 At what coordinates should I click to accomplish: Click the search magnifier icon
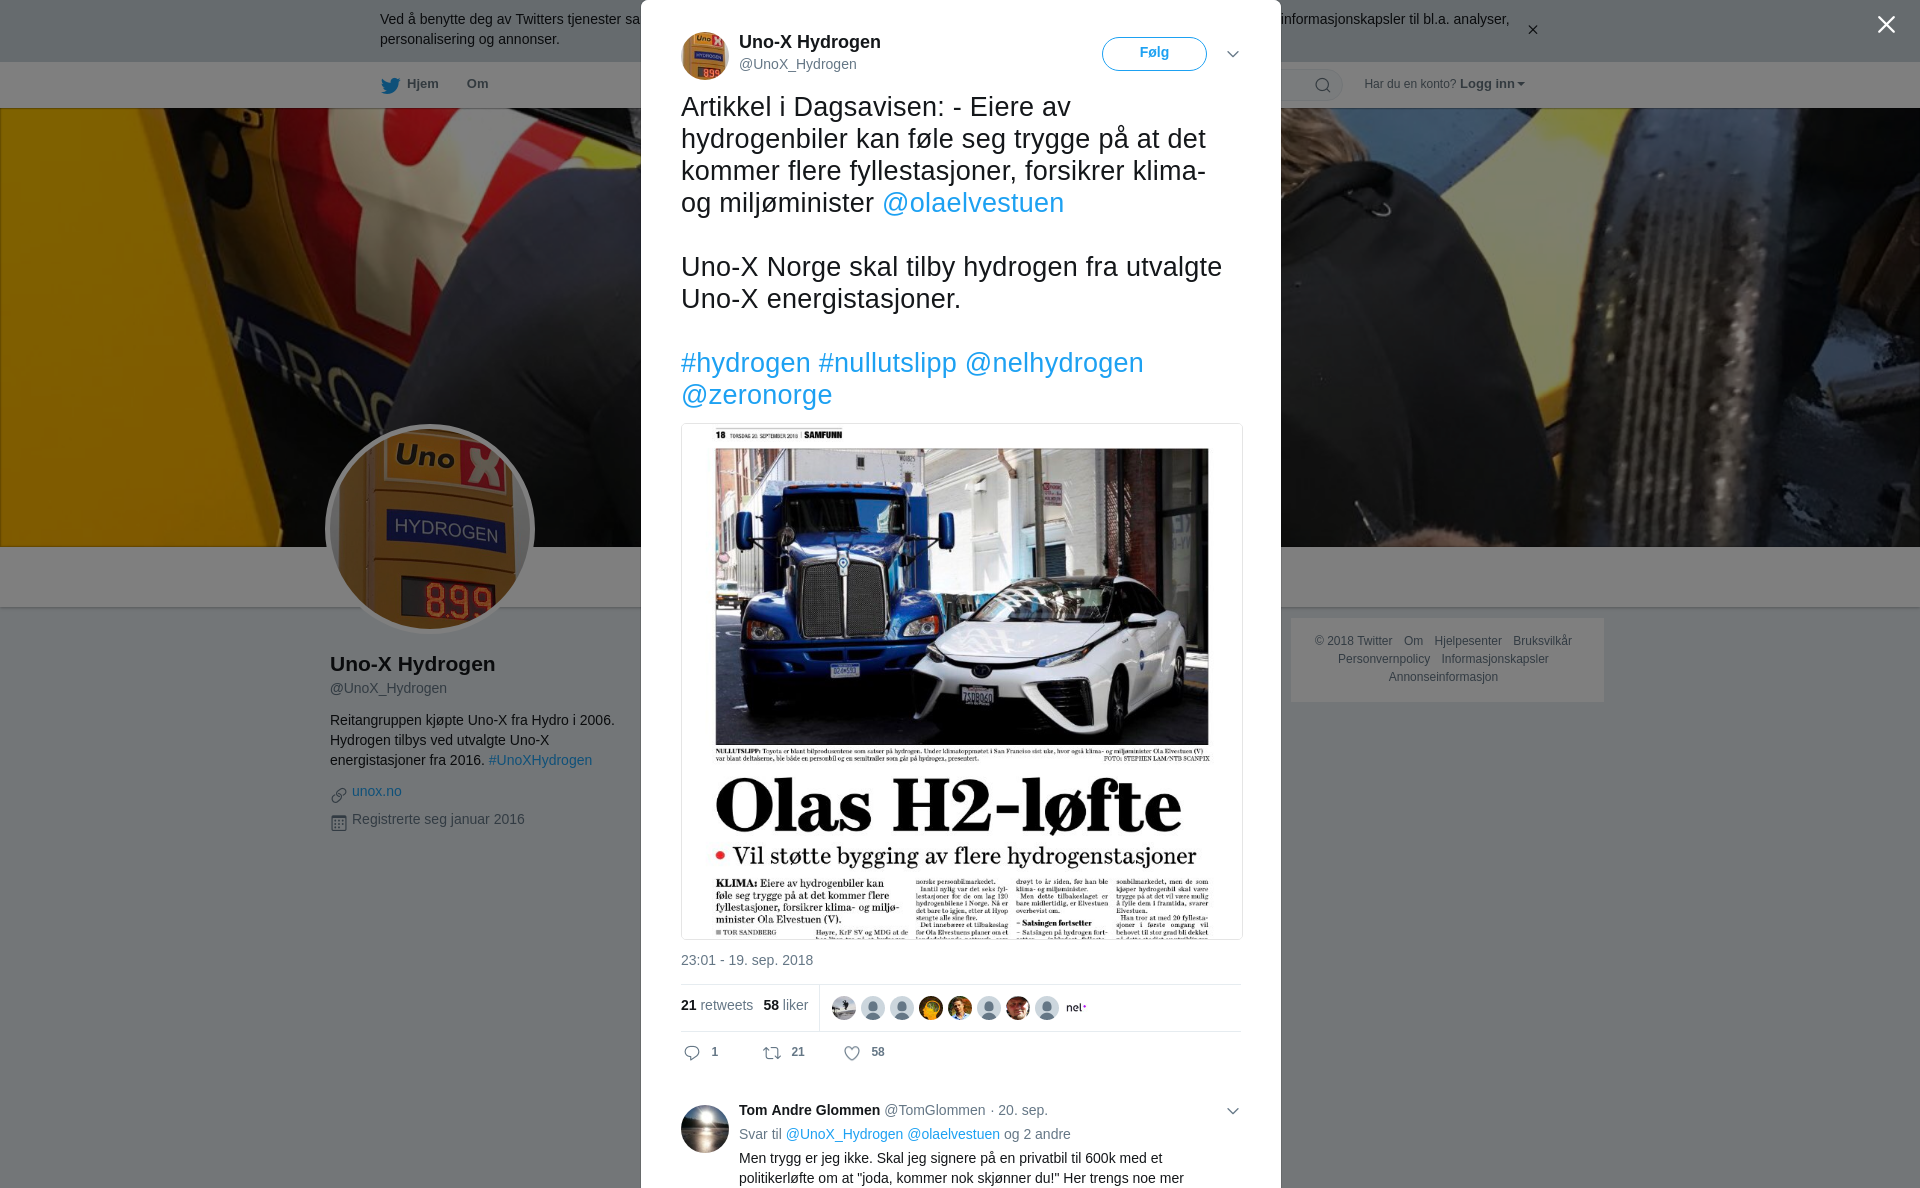click(1323, 85)
